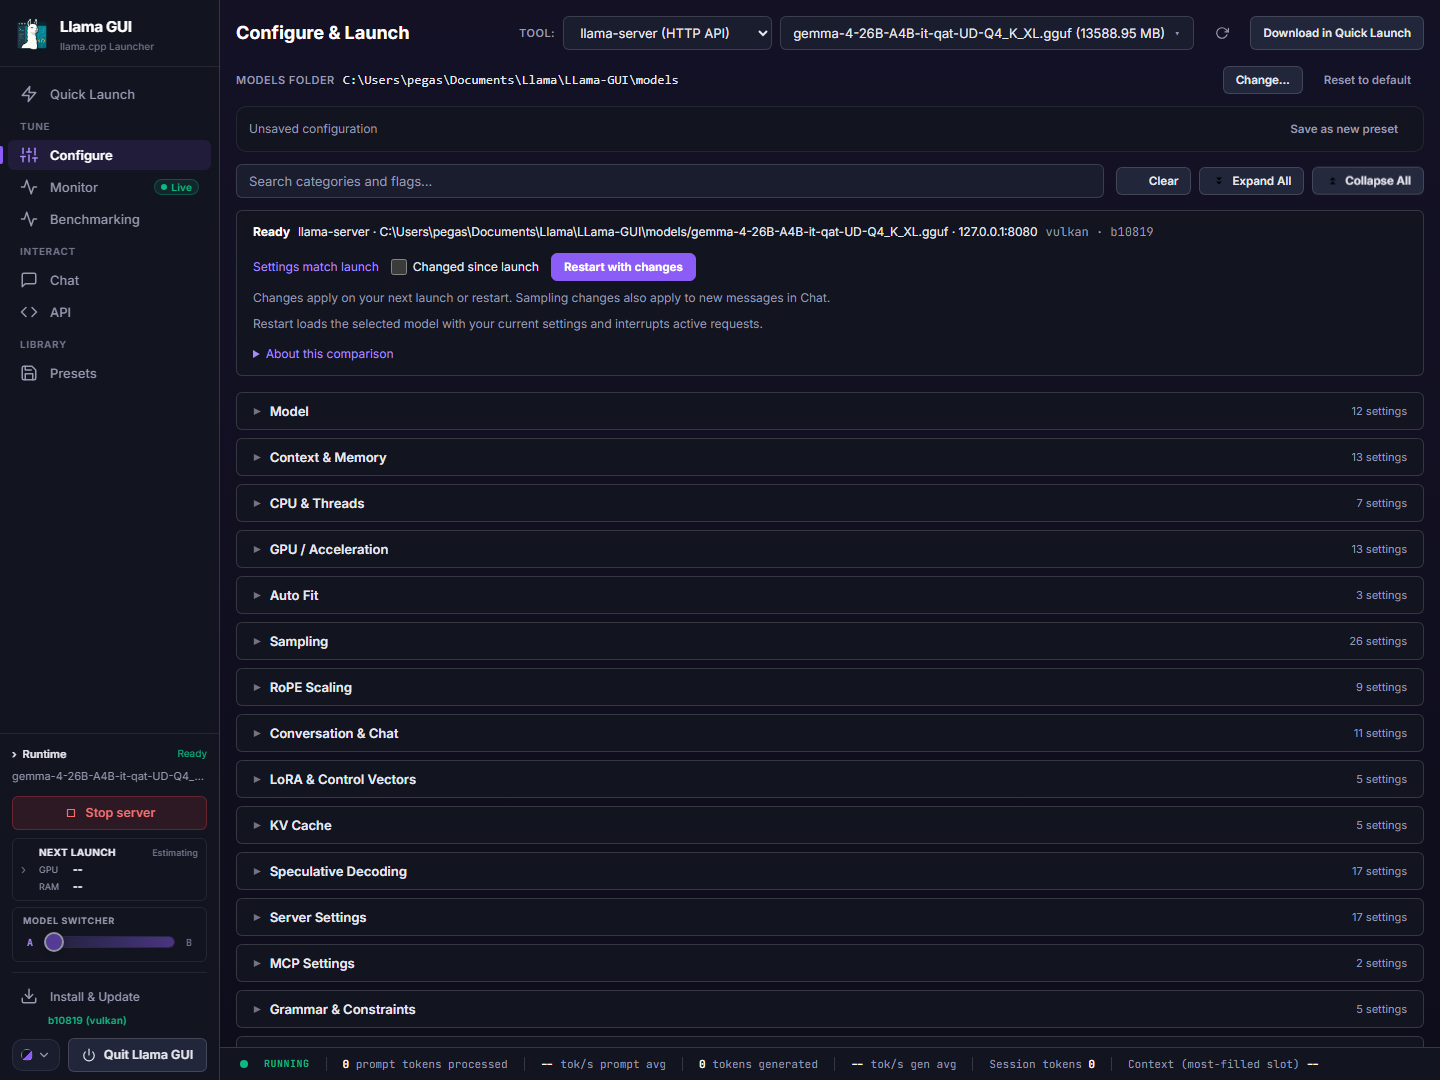Expand the Next Launch GPU estimate chevron
This screenshot has height=1080, width=1440.
[x=23, y=870]
